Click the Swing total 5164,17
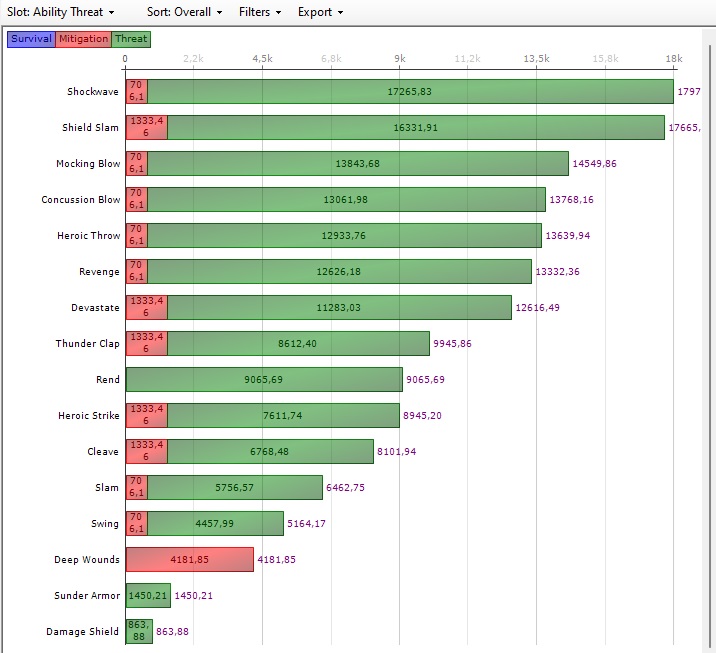Viewport: 716px width, 653px height. click(306, 524)
